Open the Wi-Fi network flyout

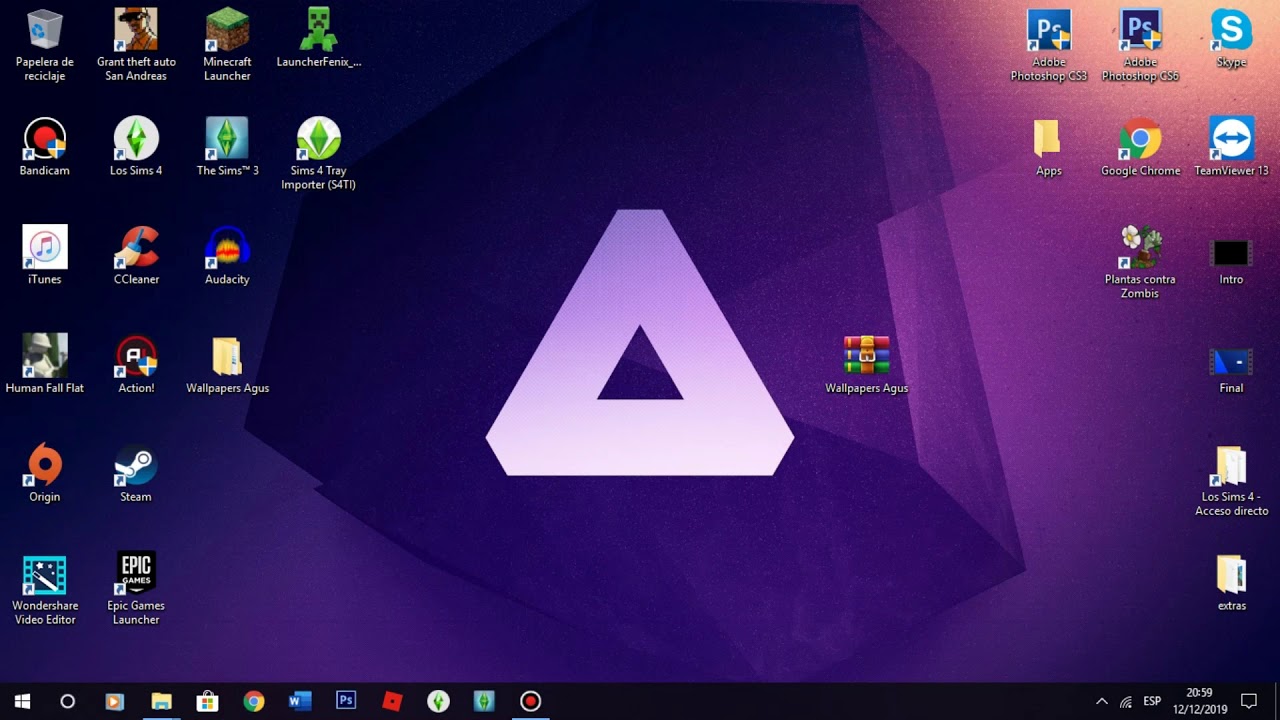pyautogui.click(x=1126, y=701)
